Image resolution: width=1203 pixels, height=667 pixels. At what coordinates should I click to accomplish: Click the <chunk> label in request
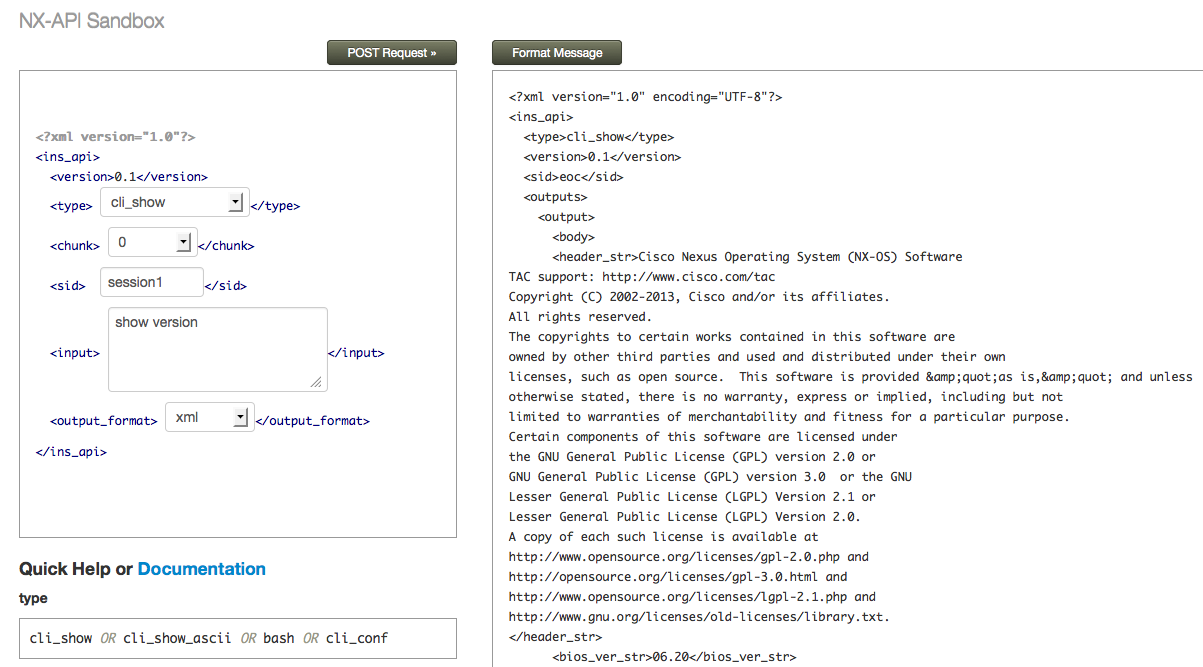(x=75, y=245)
